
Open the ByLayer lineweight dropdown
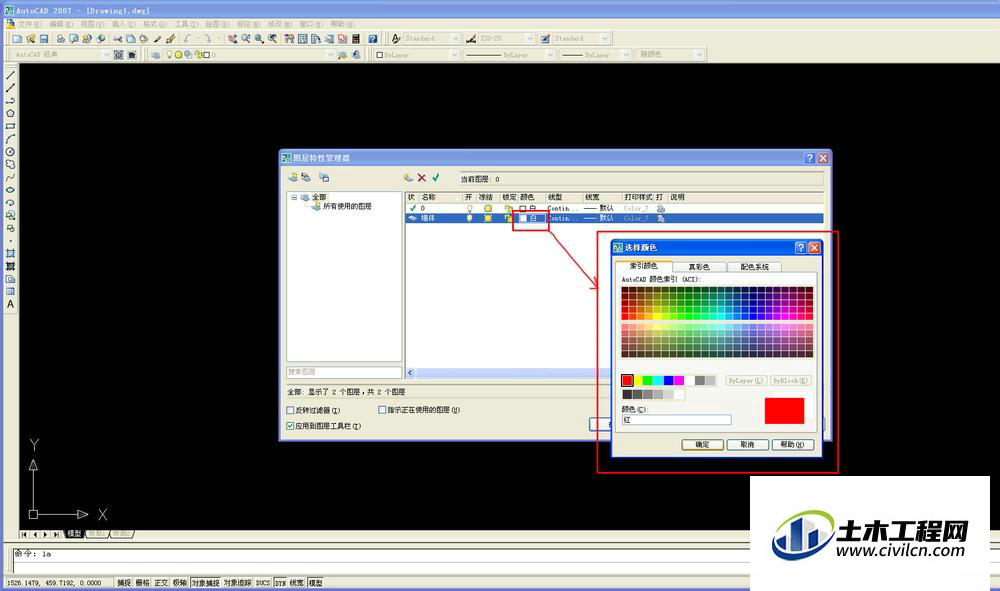coord(626,55)
